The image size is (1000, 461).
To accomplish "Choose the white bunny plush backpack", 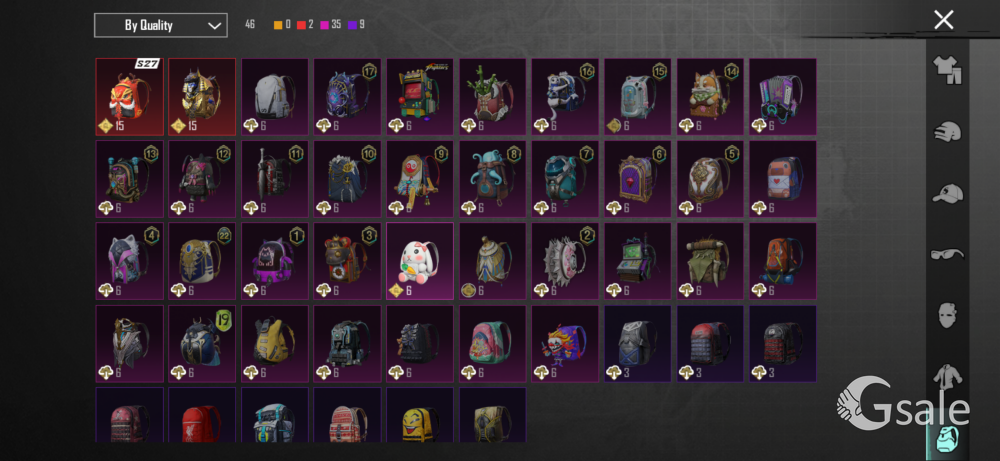I will click(x=420, y=261).
